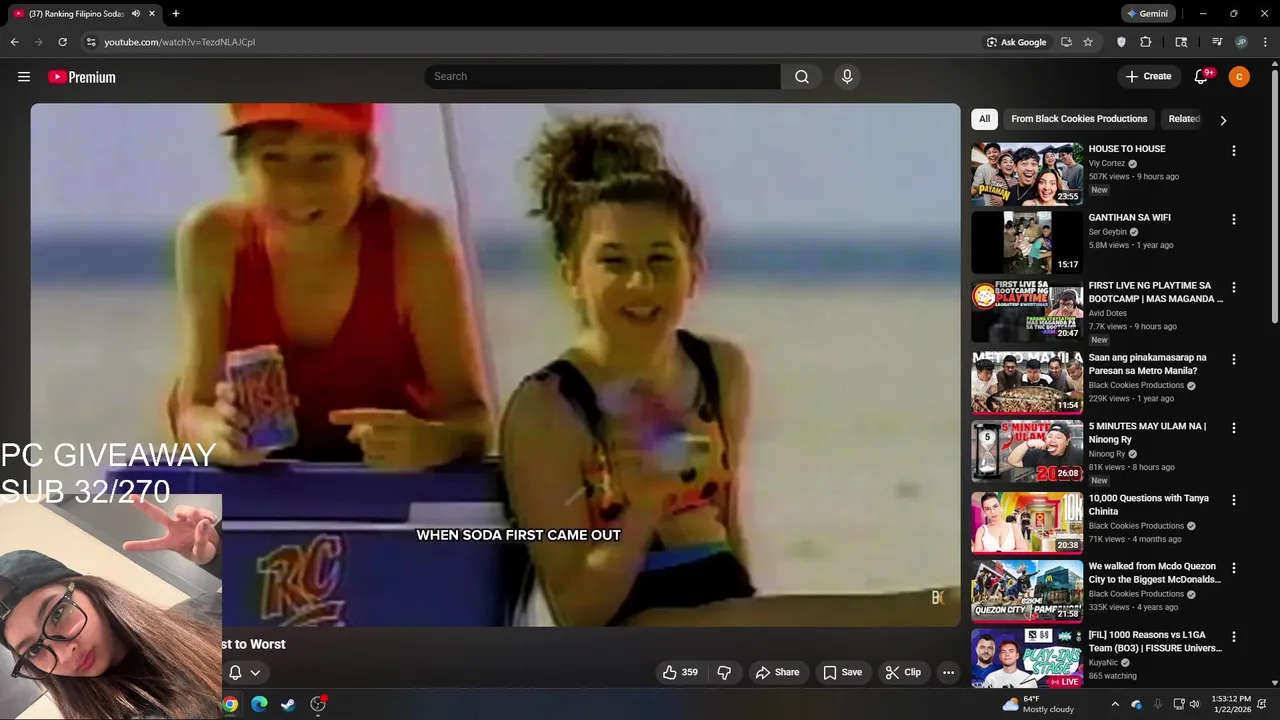This screenshot has width=1280, height=720.
Task: Open options for 5 MINUTES MAY ULAM video
Action: click(x=1233, y=428)
